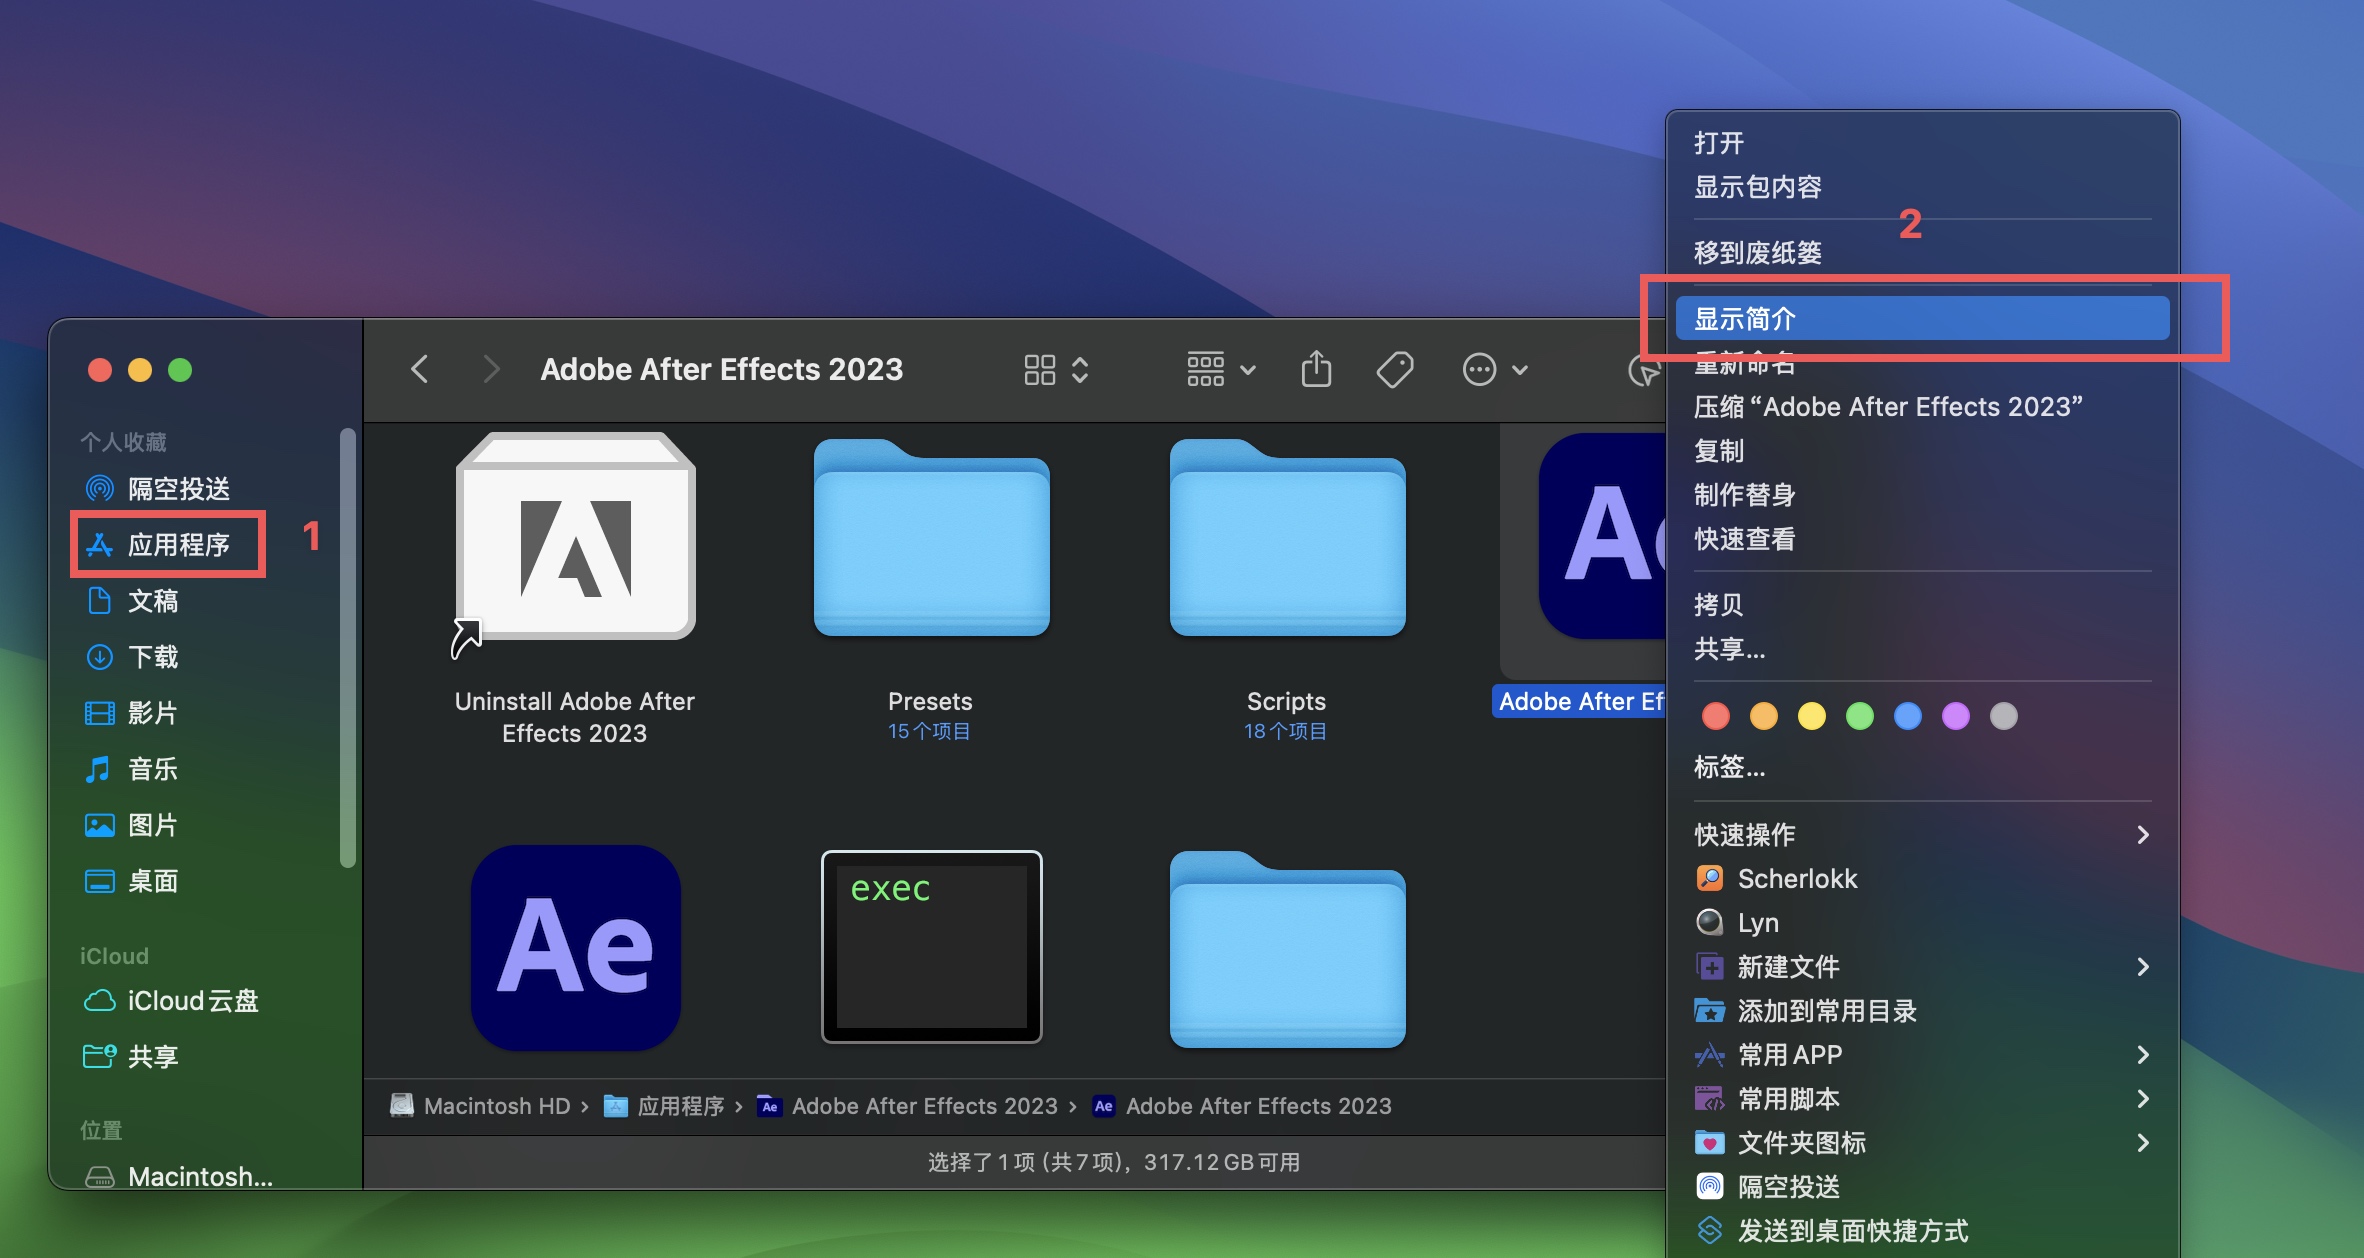2364x1258 pixels.
Task: Open Movies in the sidebar
Action: point(132,712)
